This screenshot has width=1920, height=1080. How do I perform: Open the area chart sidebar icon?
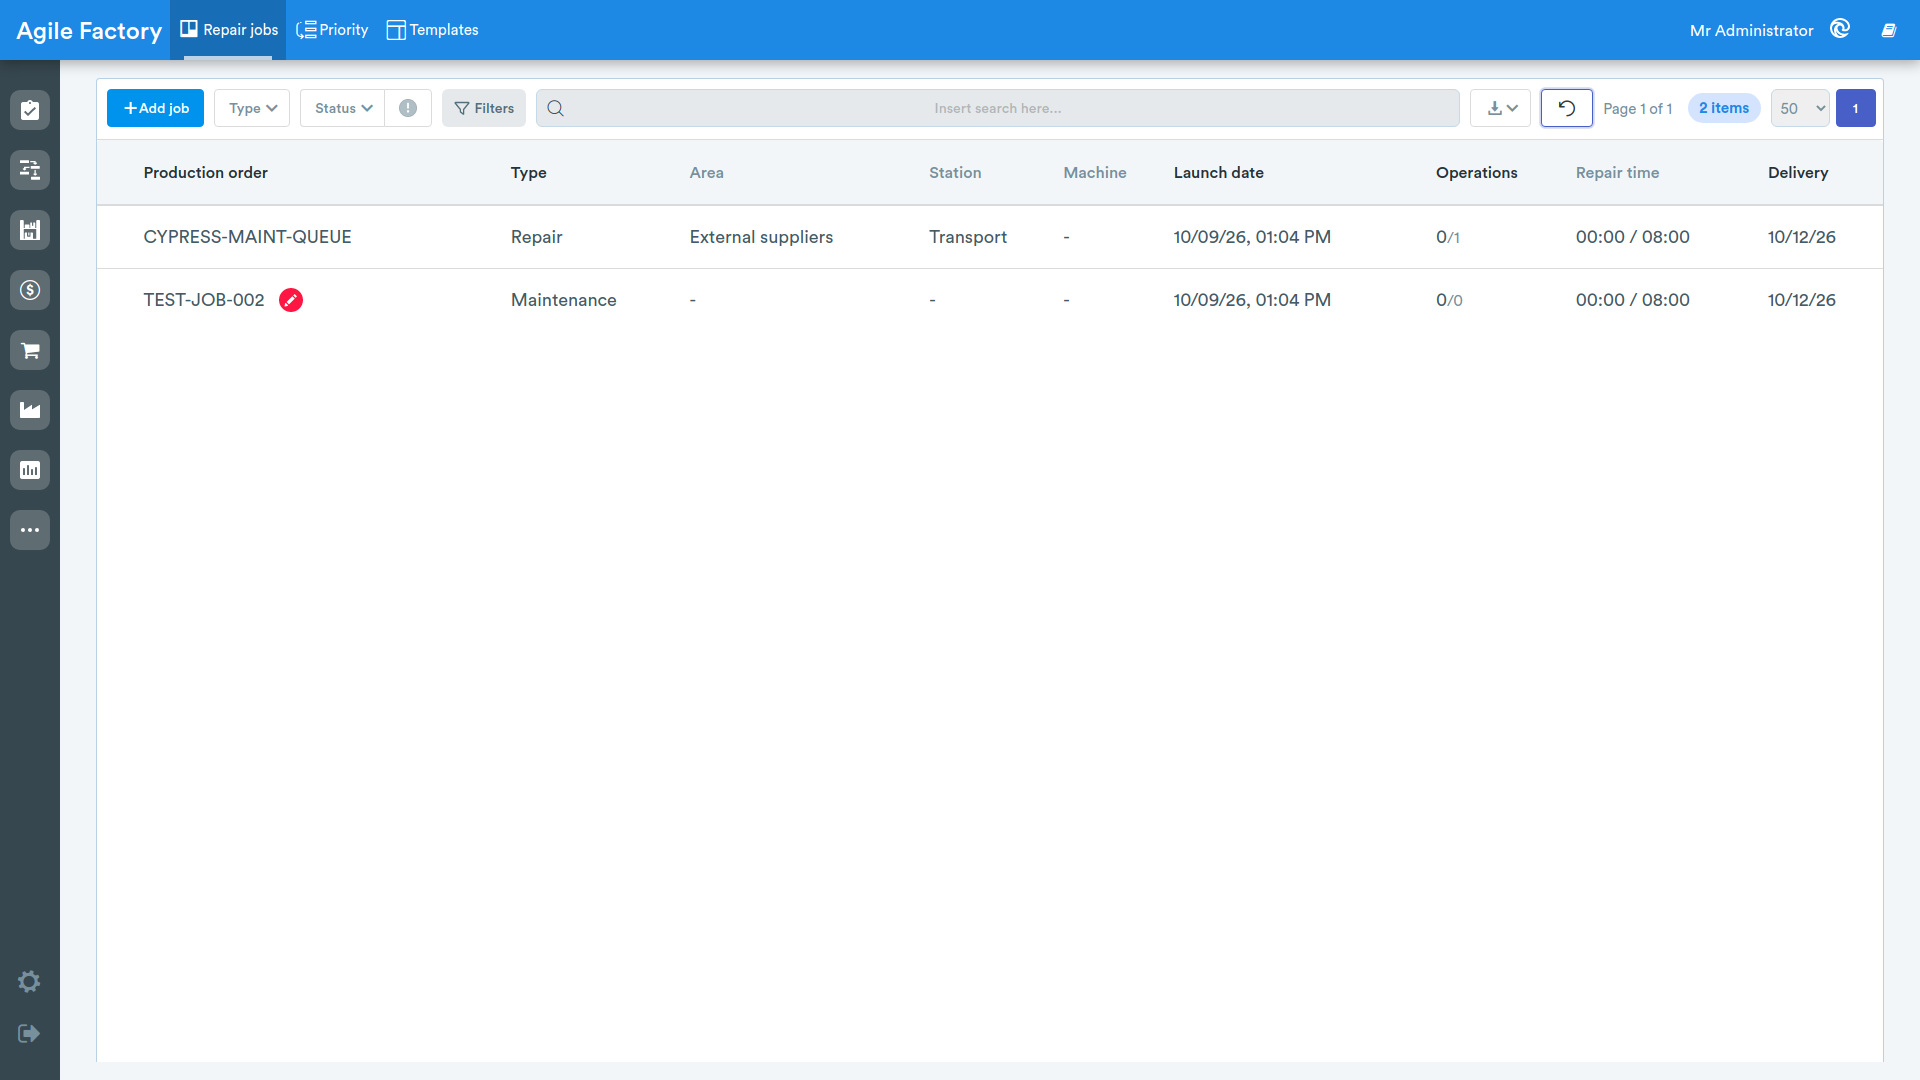30,410
